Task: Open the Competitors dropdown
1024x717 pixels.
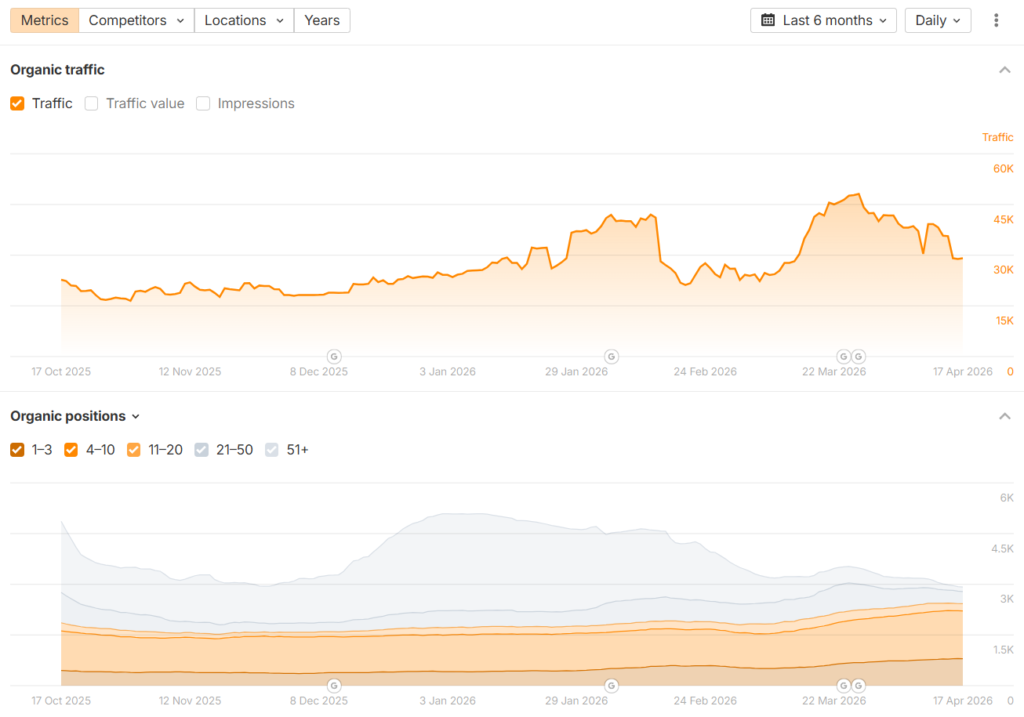Action: 136,20
